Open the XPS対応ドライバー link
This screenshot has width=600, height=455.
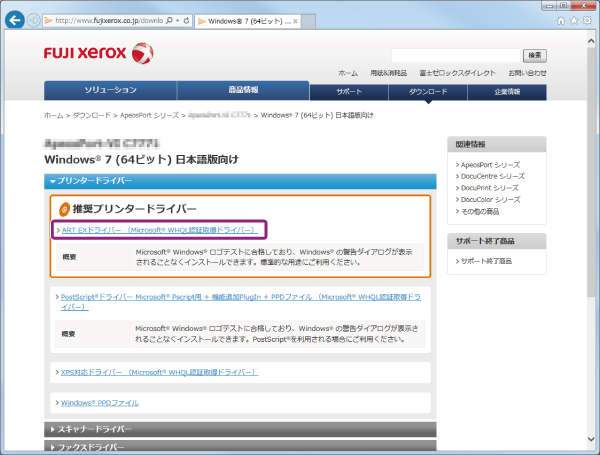click(x=159, y=372)
